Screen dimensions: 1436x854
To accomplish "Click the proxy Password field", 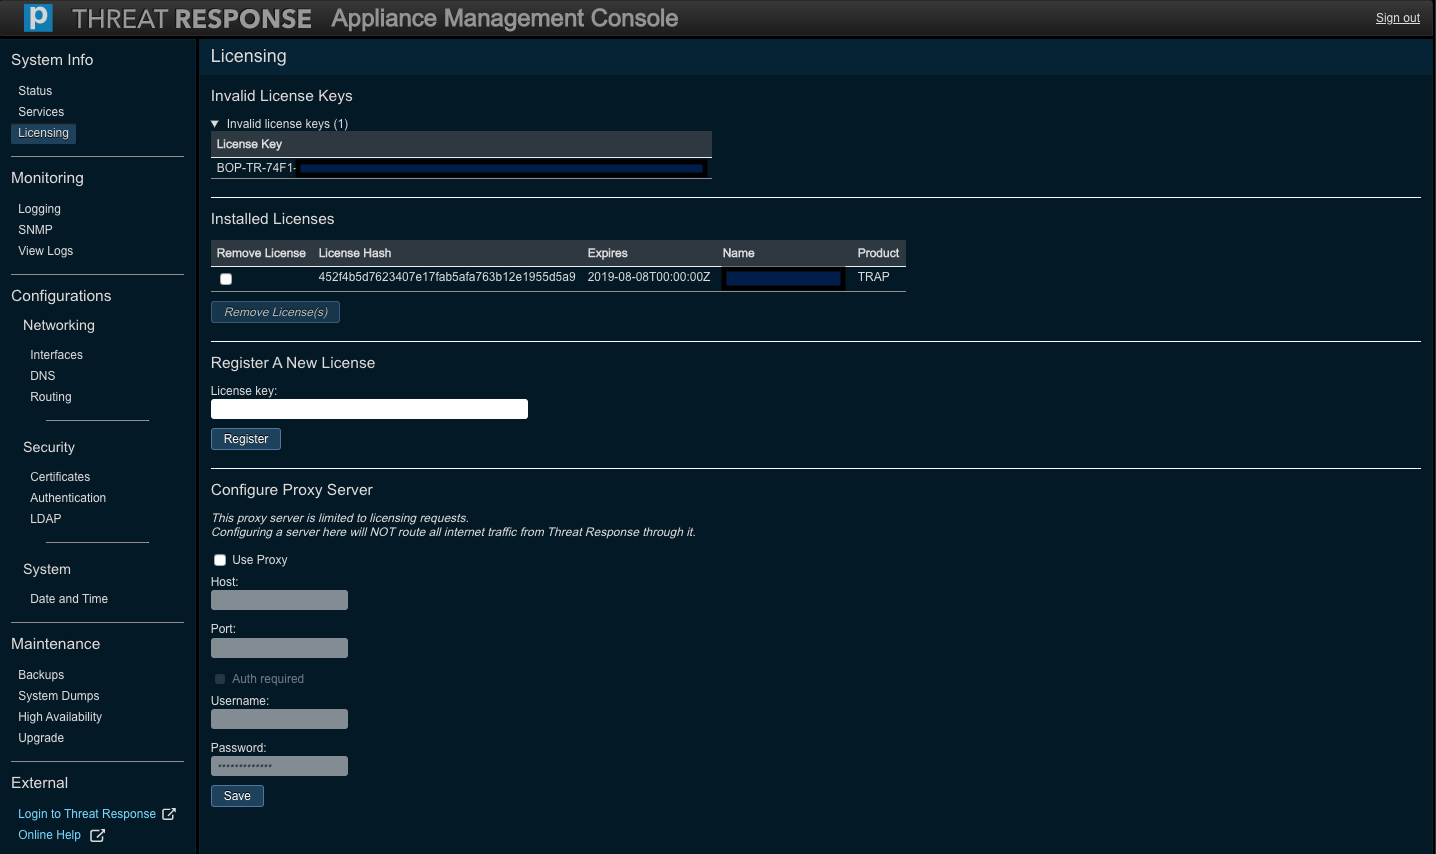I will (x=279, y=766).
